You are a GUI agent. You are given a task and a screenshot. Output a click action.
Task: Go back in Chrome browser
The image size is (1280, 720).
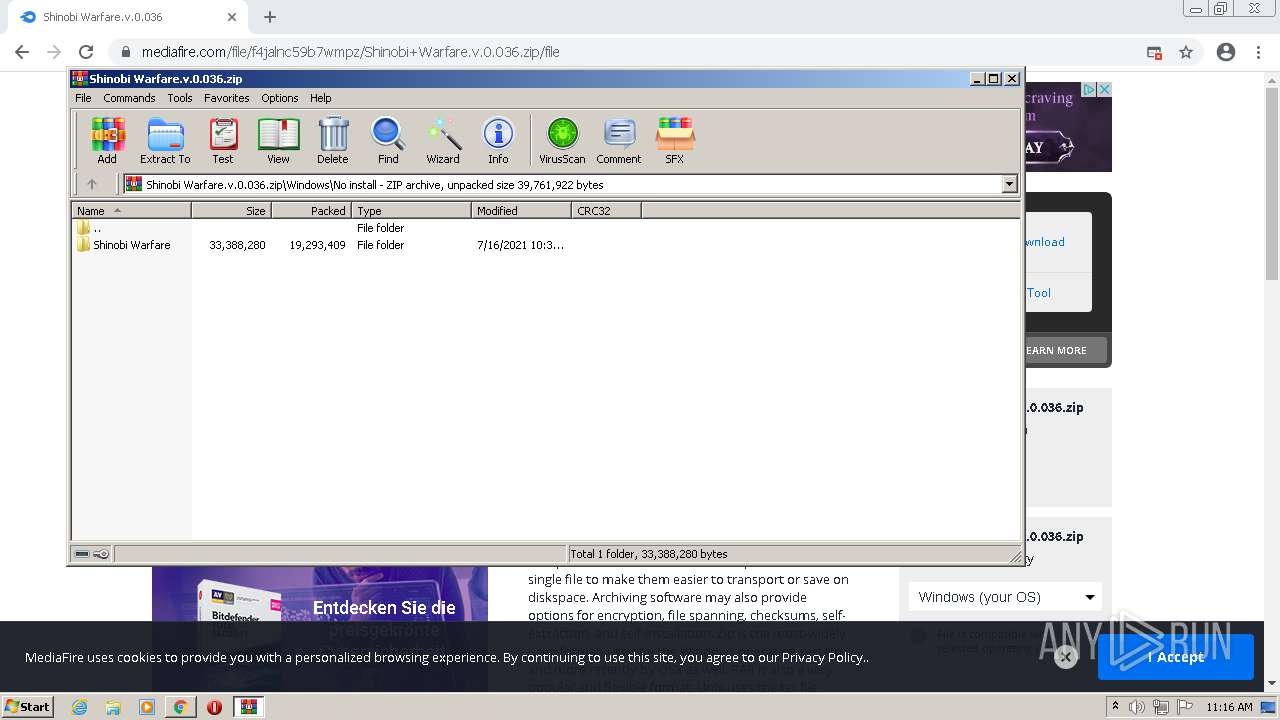[x=22, y=52]
